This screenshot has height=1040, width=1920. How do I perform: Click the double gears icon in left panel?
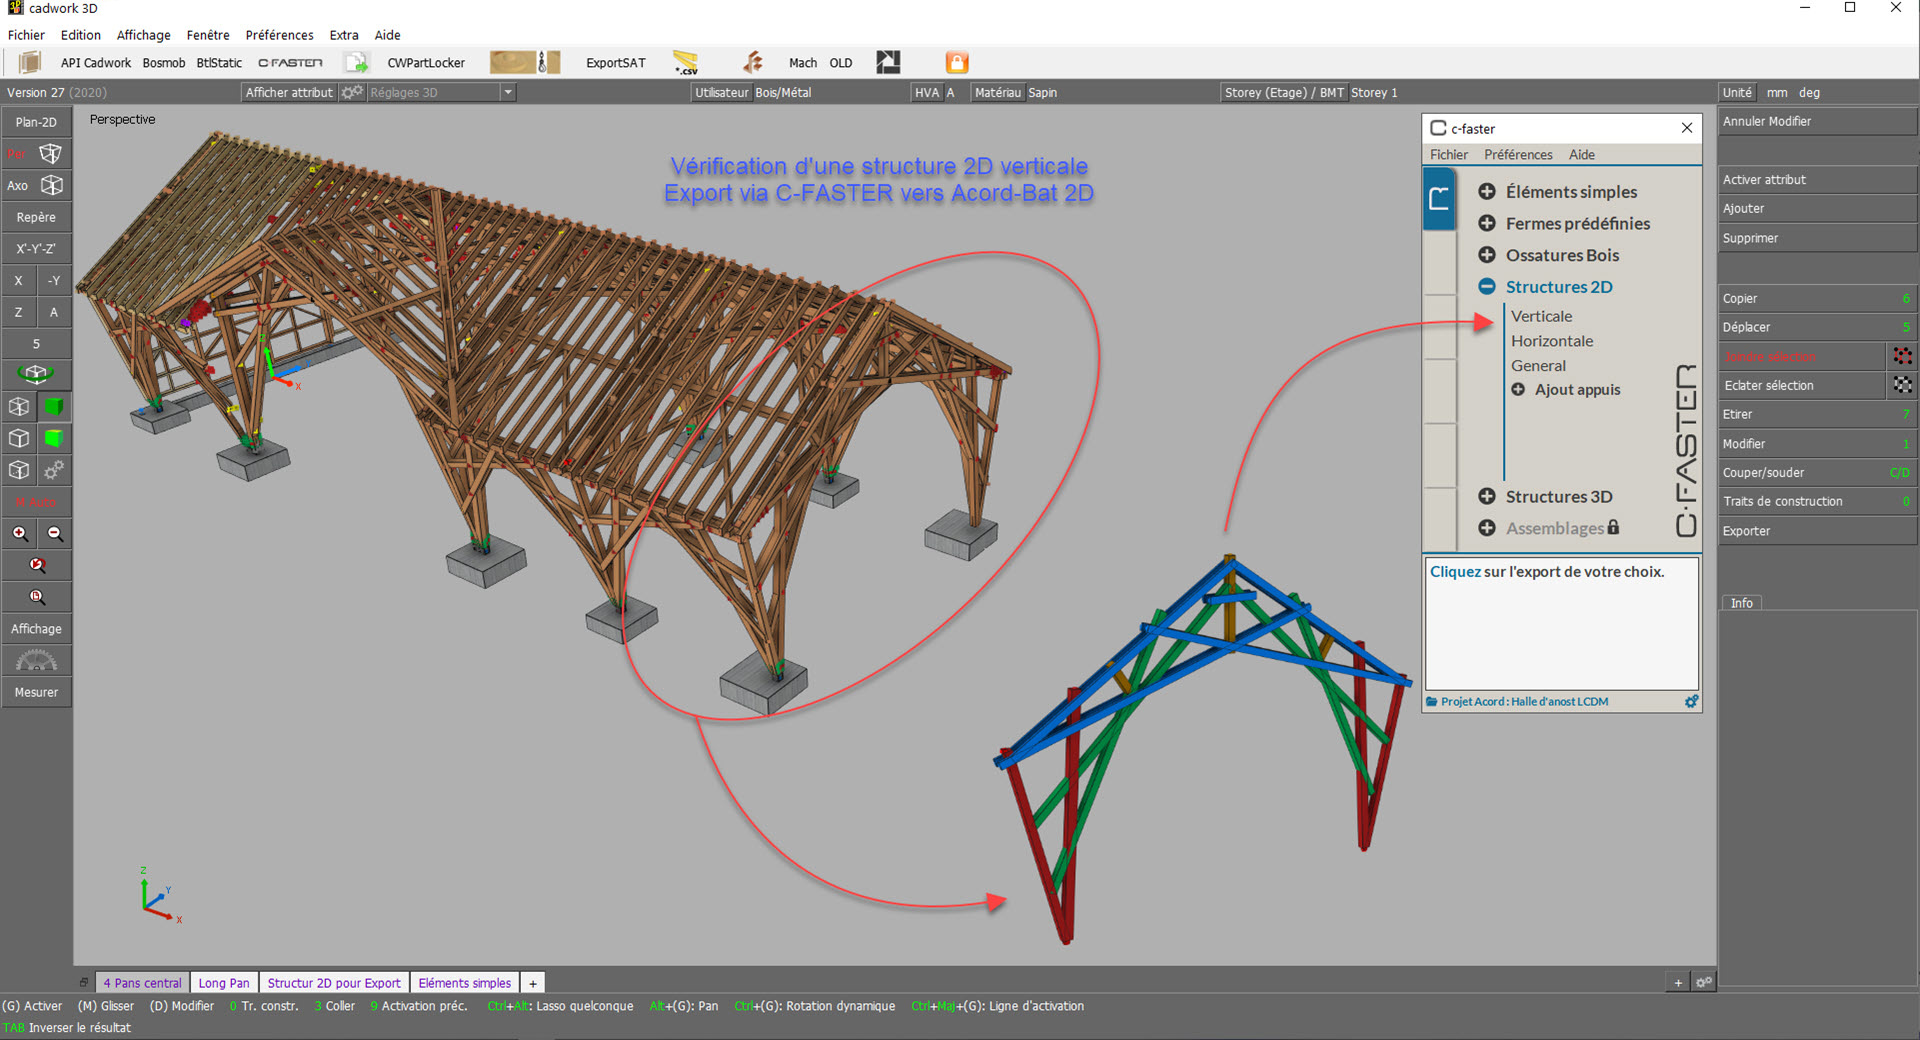click(x=54, y=470)
